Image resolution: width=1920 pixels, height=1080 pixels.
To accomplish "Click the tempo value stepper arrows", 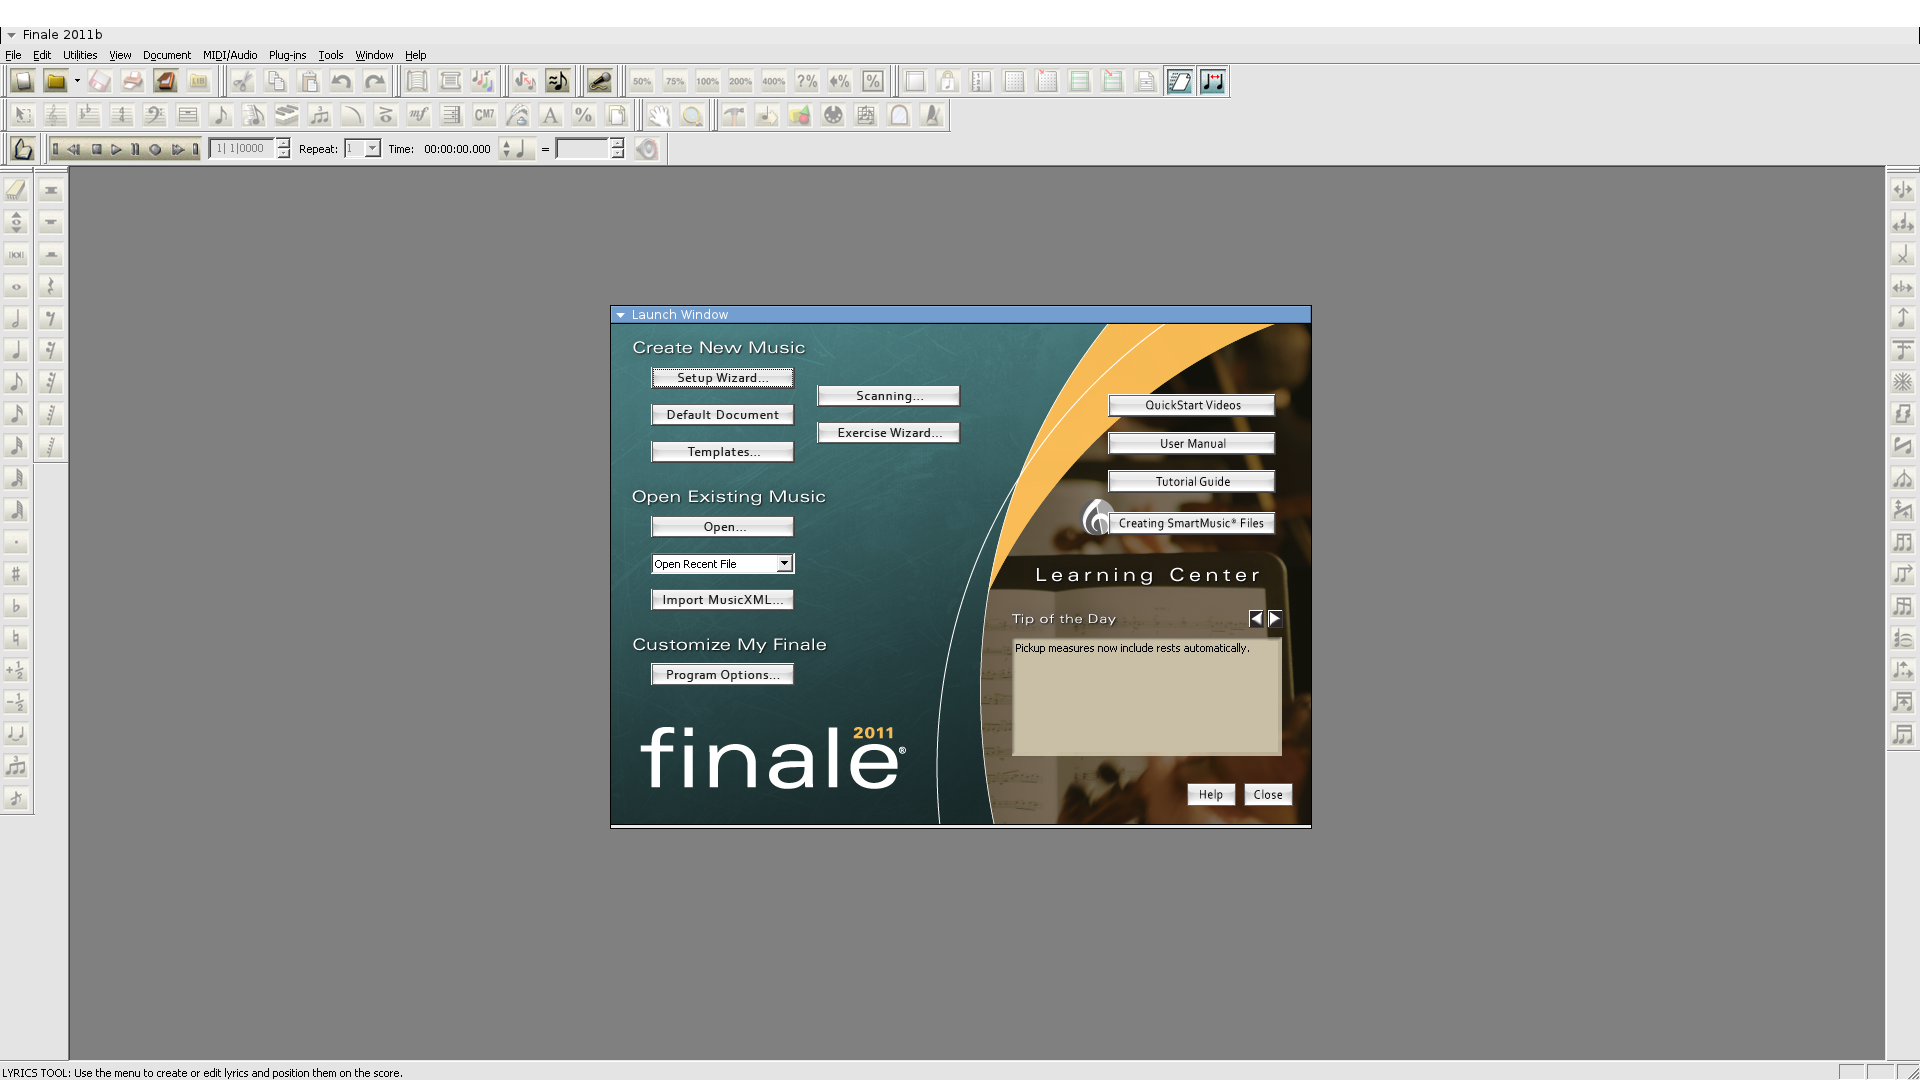I will 618,149.
